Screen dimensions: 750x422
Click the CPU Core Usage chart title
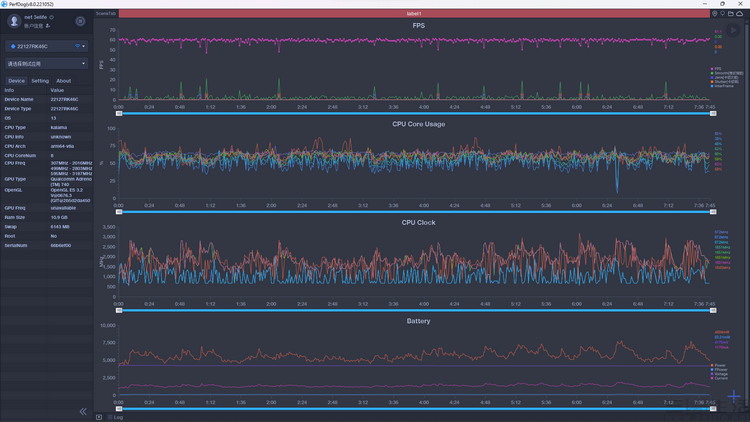419,124
